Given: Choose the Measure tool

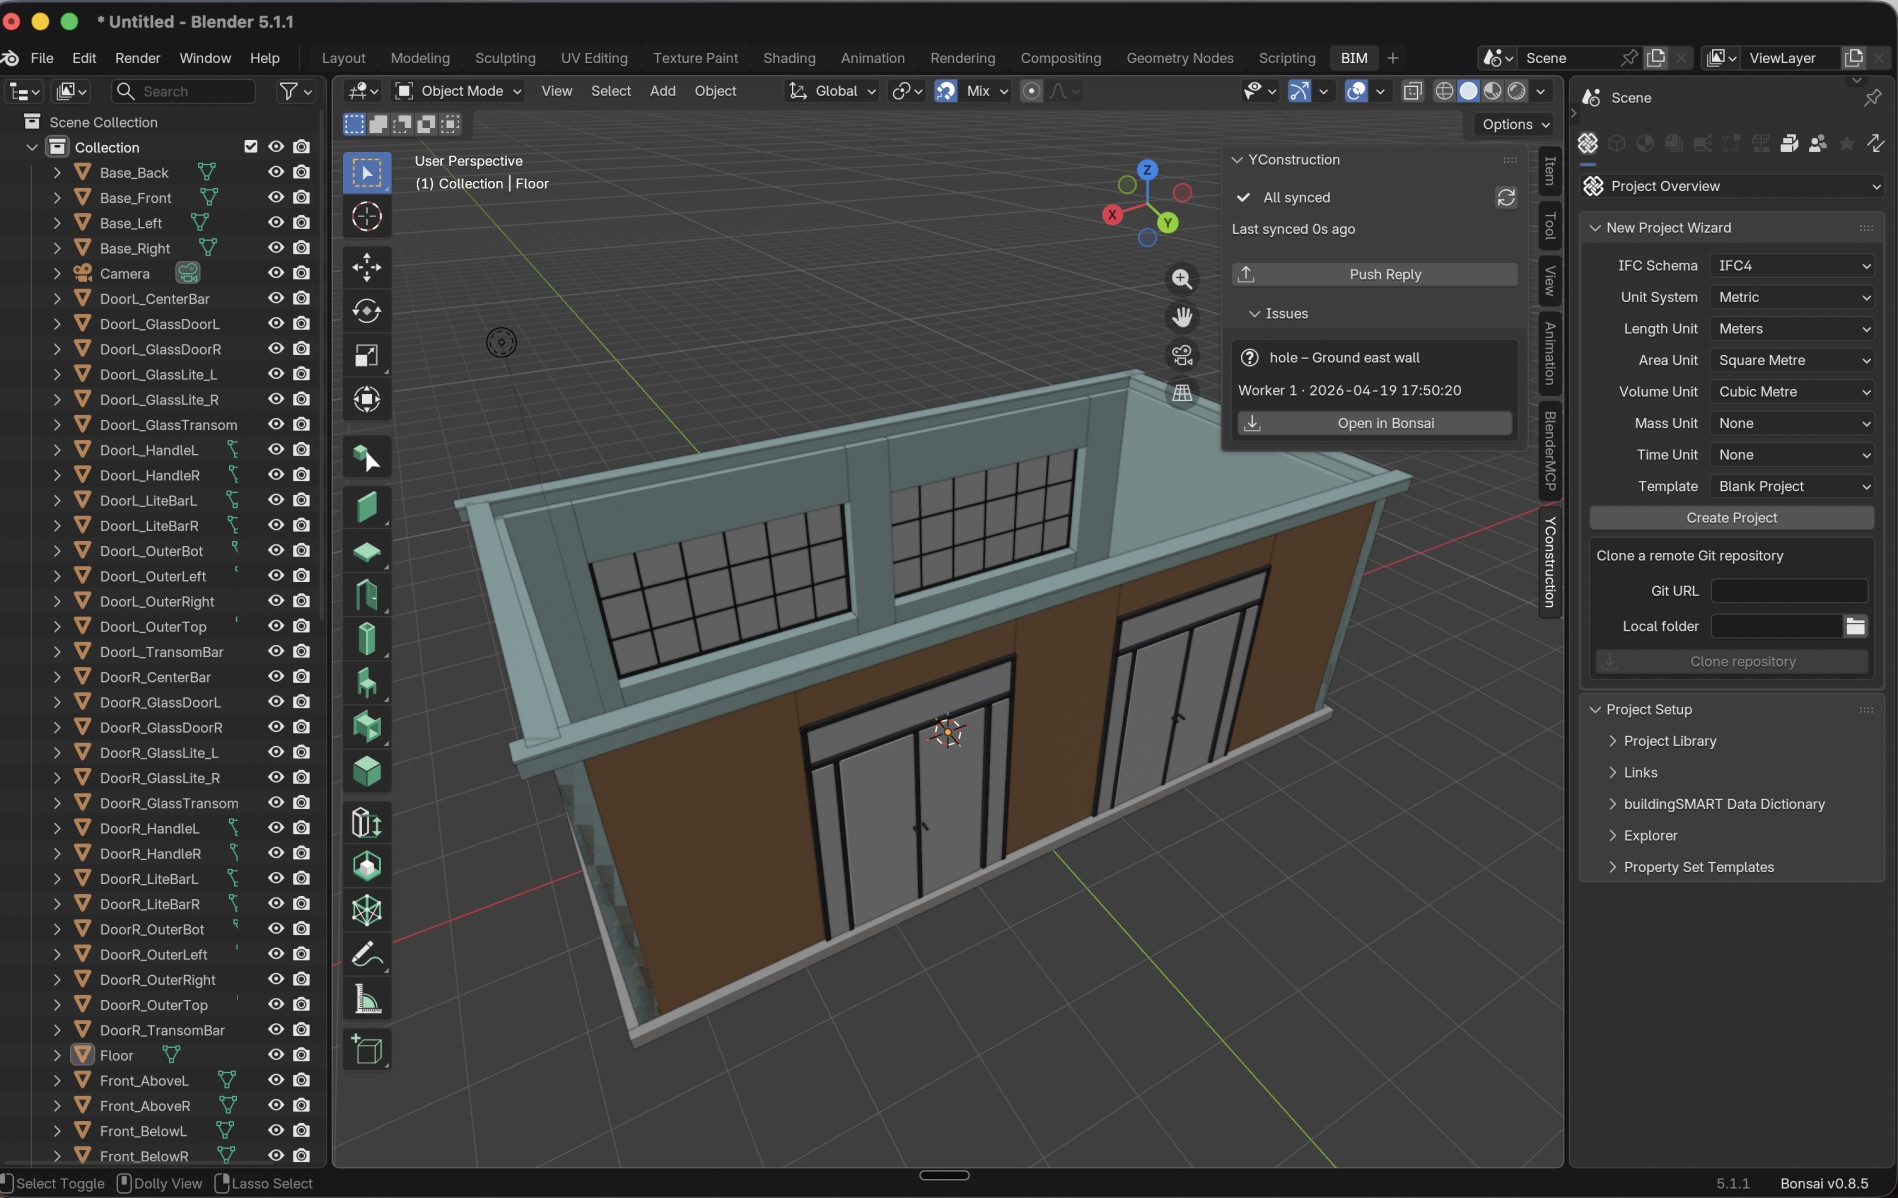Looking at the screenshot, I should point(367,999).
